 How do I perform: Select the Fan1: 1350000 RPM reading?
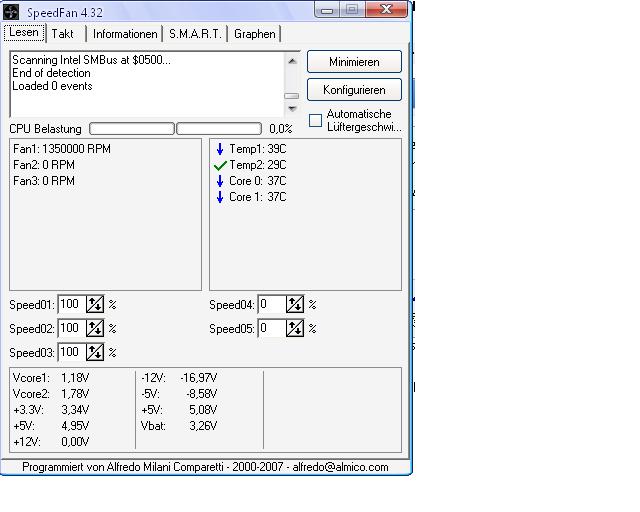pos(62,149)
